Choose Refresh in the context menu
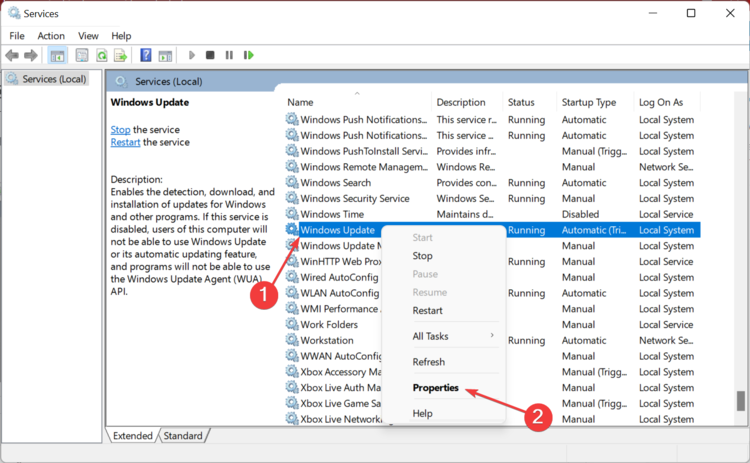This screenshot has width=750, height=463. coord(443,362)
